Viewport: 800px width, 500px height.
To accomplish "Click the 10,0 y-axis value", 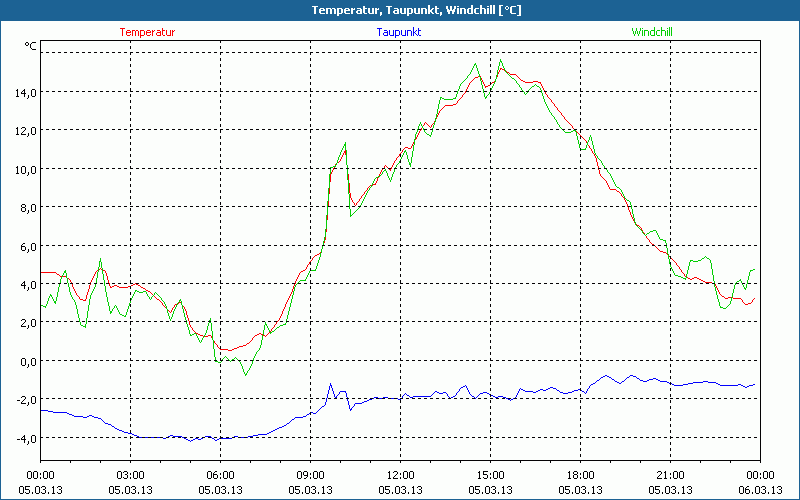I will pyautogui.click(x=26, y=169).
